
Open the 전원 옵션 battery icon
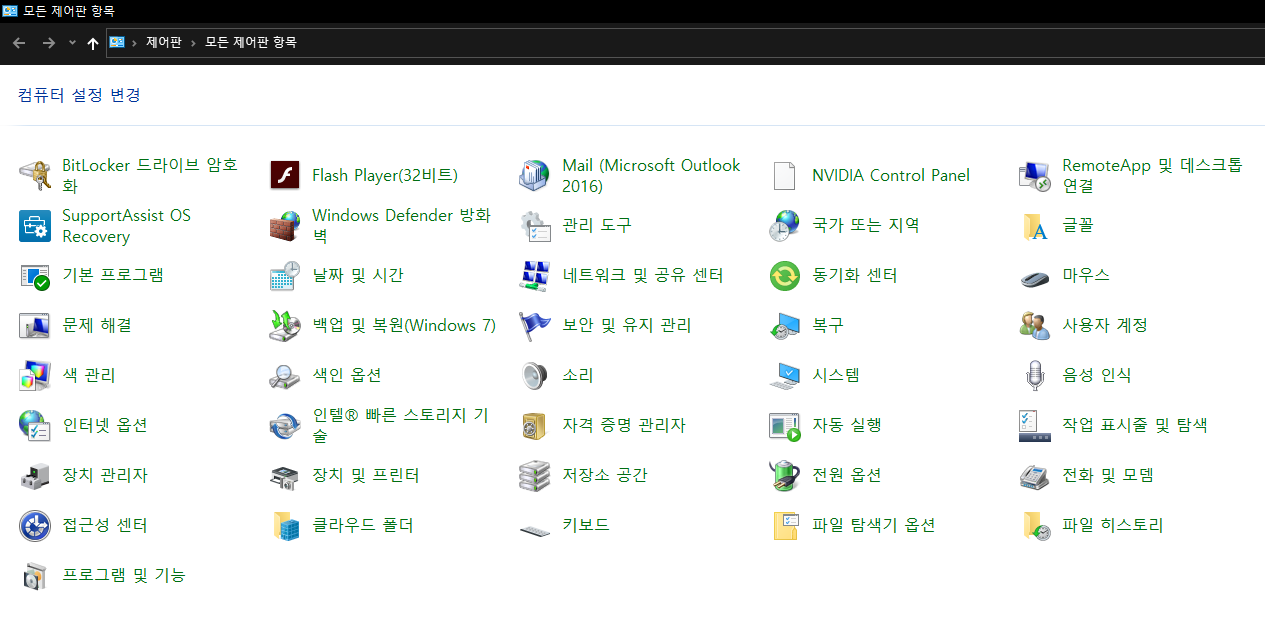pyautogui.click(x=785, y=476)
